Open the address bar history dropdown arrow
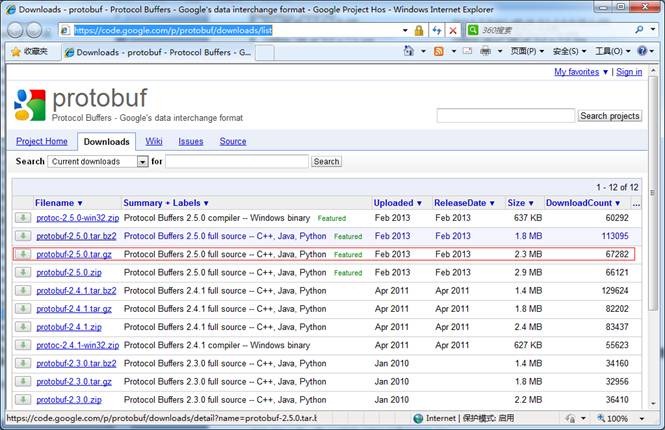Image resolution: width=665 pixels, height=430 pixels. click(x=405, y=31)
